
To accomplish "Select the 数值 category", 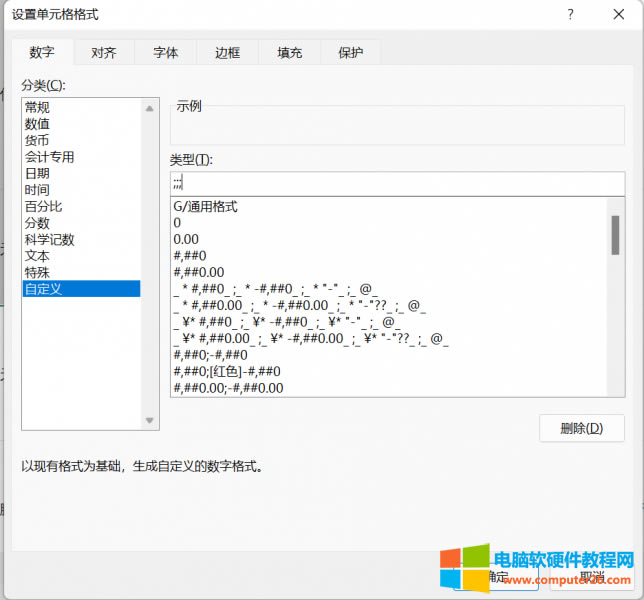I will (37, 124).
